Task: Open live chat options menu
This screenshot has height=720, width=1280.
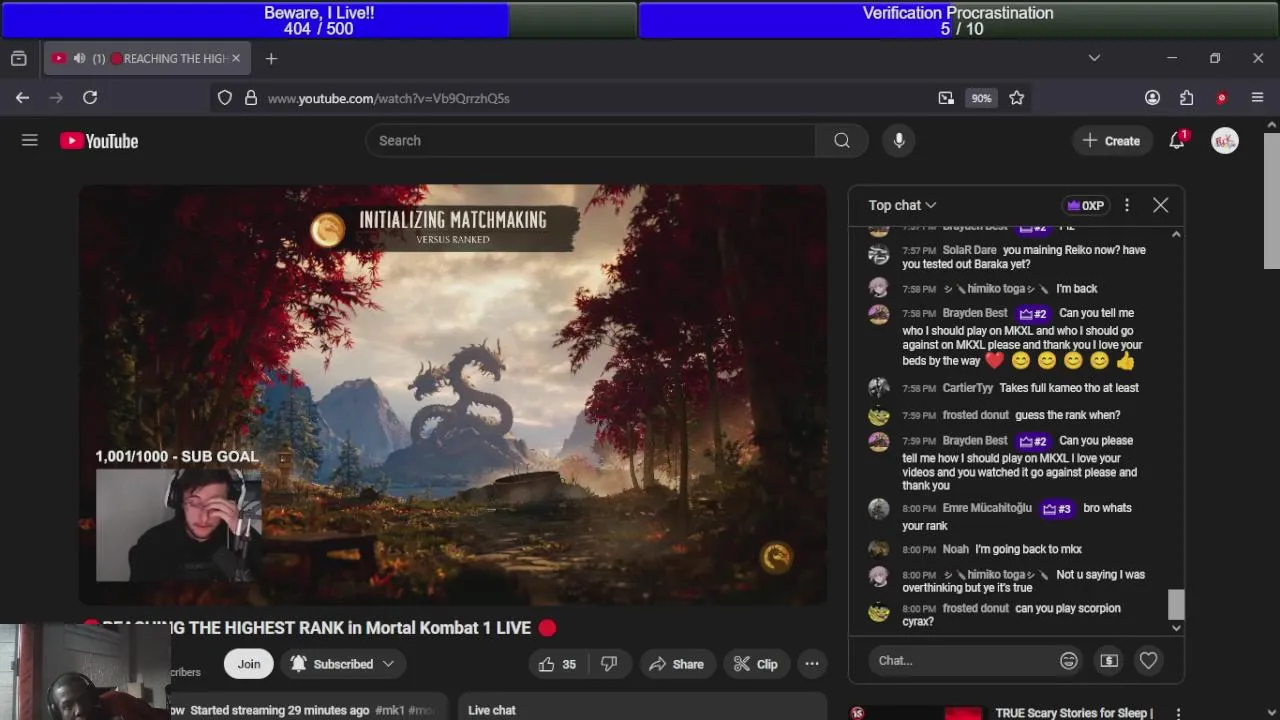Action: (x=1127, y=205)
